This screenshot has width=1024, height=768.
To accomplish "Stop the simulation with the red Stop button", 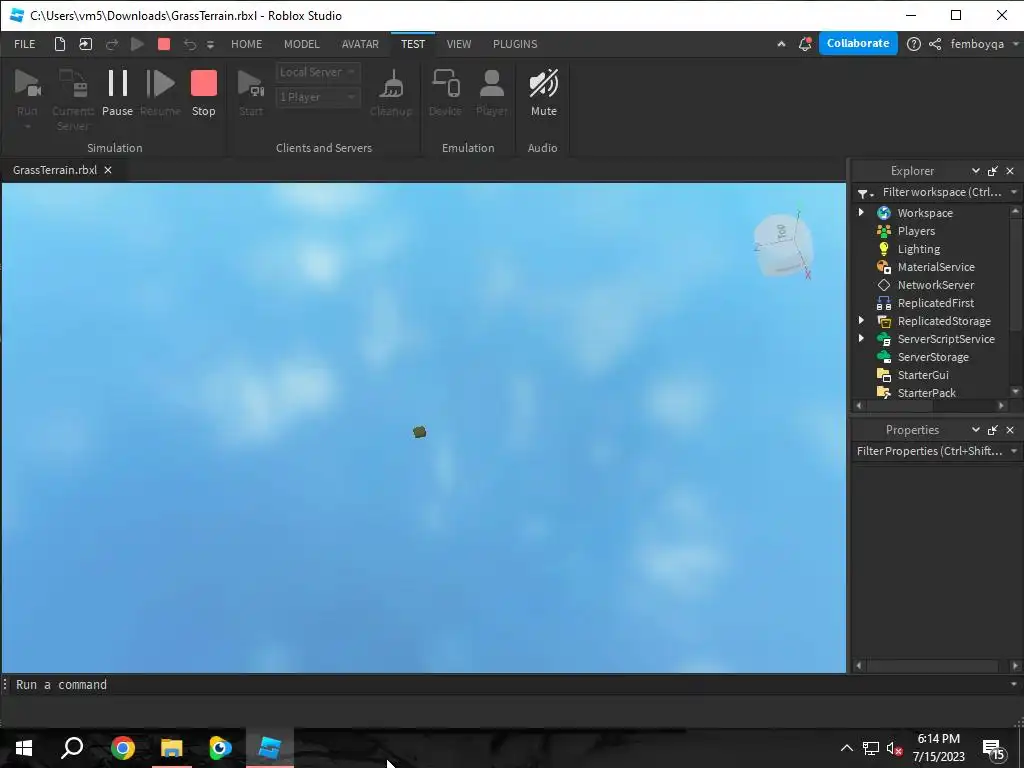I will tap(204, 93).
